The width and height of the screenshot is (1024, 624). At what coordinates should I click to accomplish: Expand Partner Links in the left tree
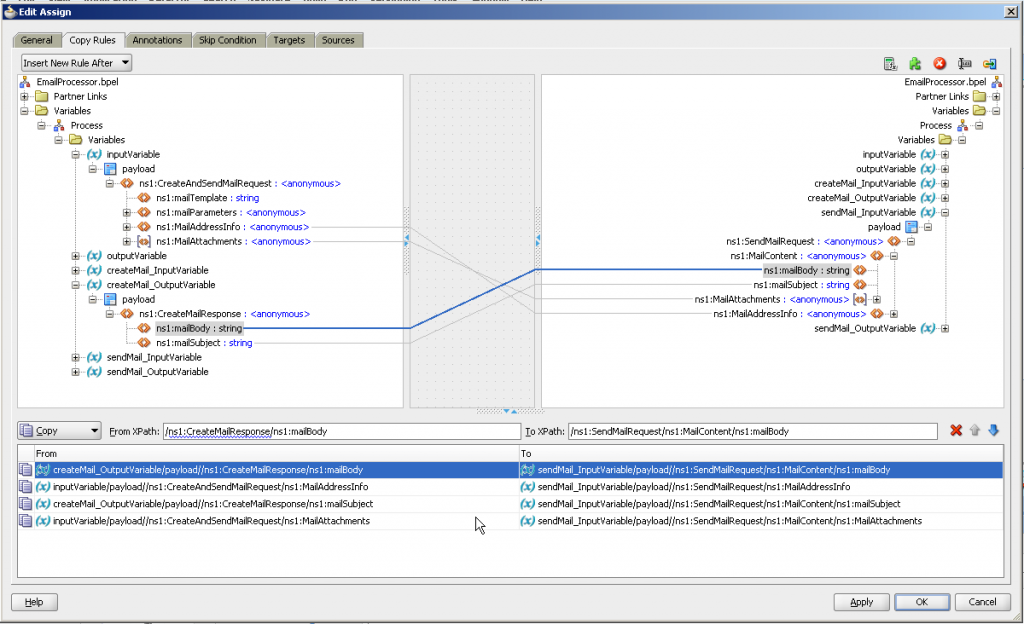[x=25, y=97]
